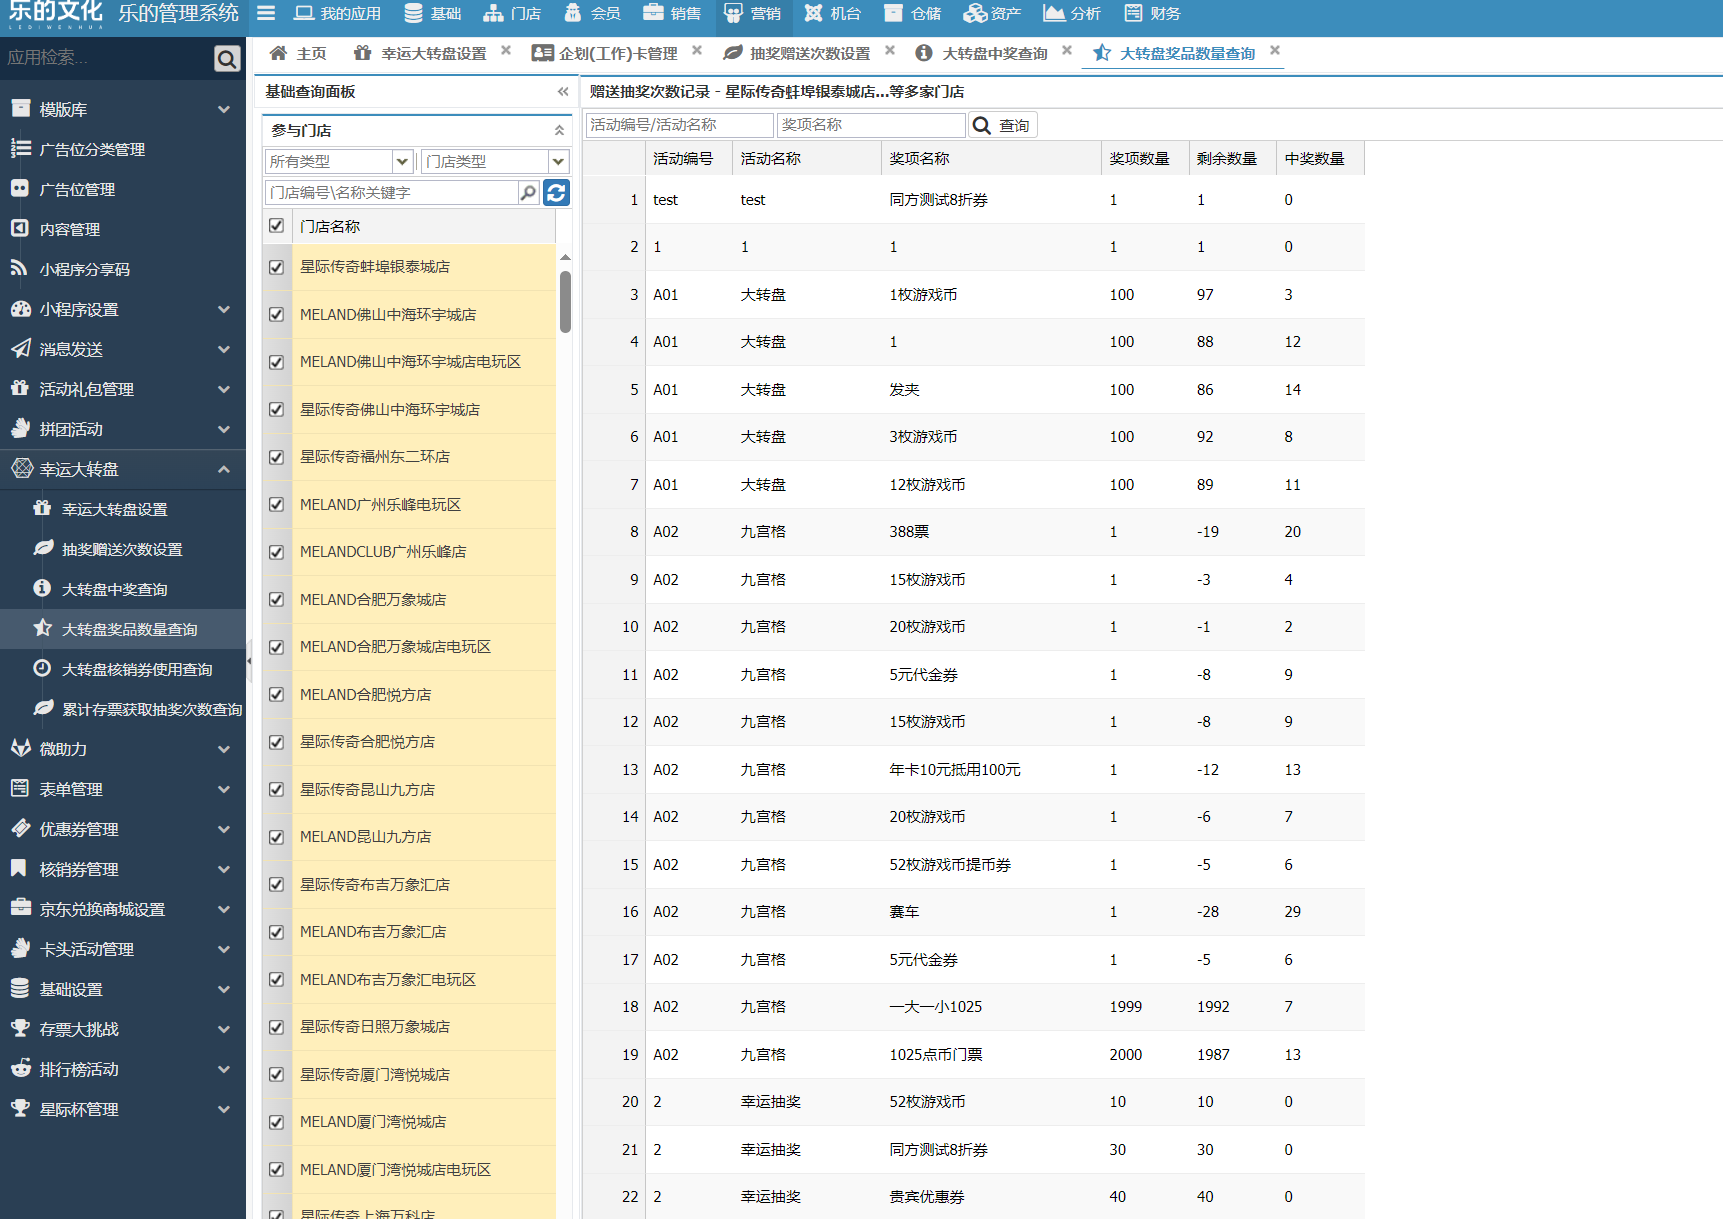The width and height of the screenshot is (1723, 1219).
Task: Switch to the 主页 tab
Action: click(298, 53)
